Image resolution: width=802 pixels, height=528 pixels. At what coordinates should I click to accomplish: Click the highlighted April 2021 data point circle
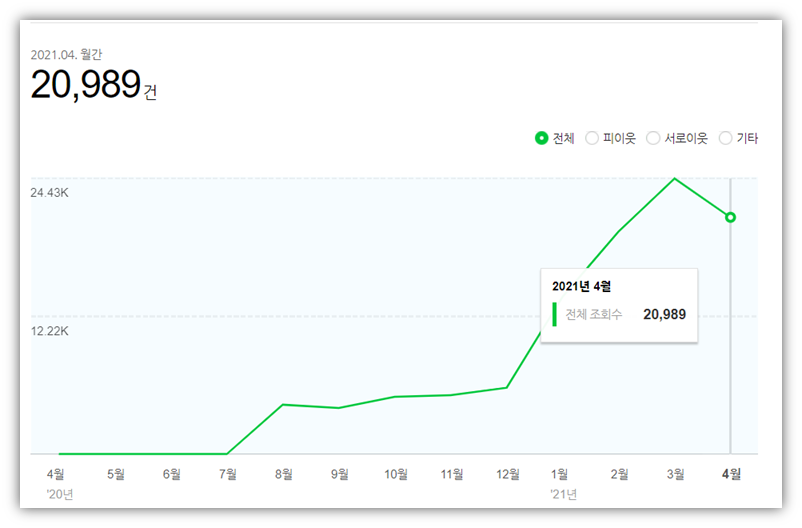click(731, 217)
